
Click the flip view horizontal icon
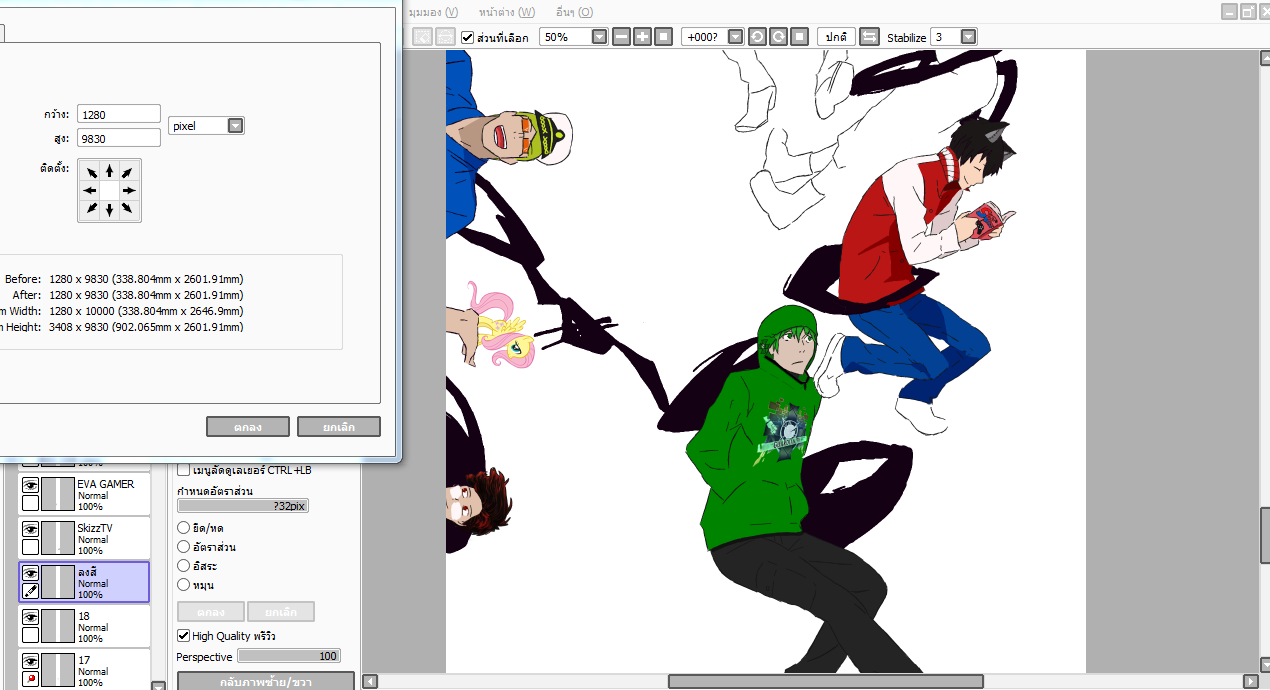tap(869, 37)
